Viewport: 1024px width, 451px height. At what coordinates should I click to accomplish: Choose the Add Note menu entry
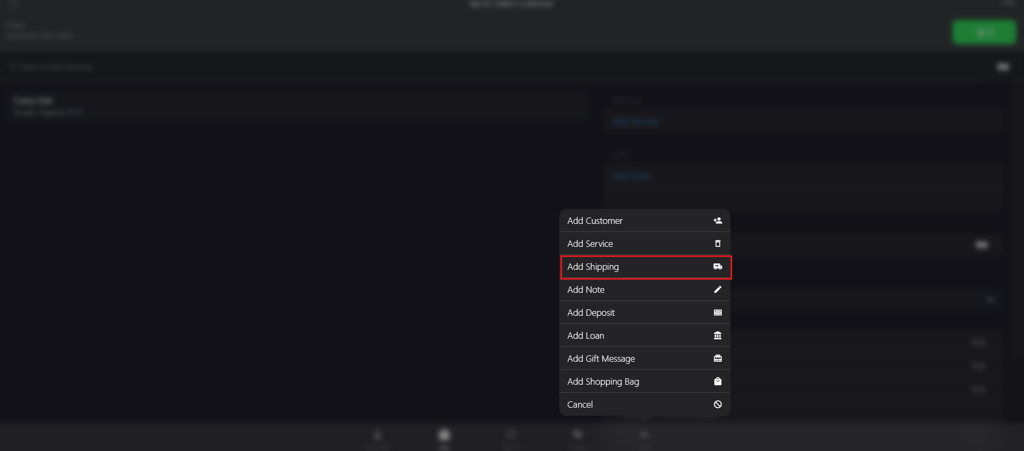[645, 290]
